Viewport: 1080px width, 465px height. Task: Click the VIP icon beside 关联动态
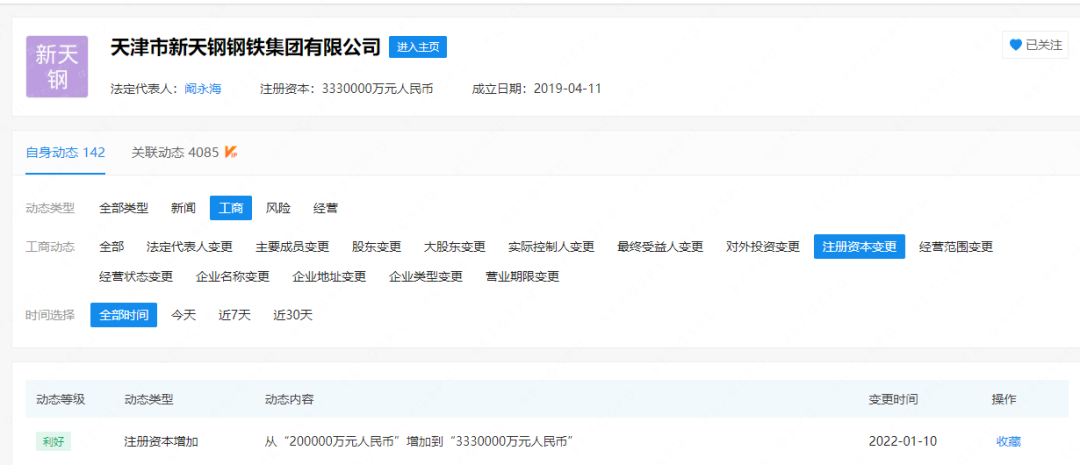231,152
